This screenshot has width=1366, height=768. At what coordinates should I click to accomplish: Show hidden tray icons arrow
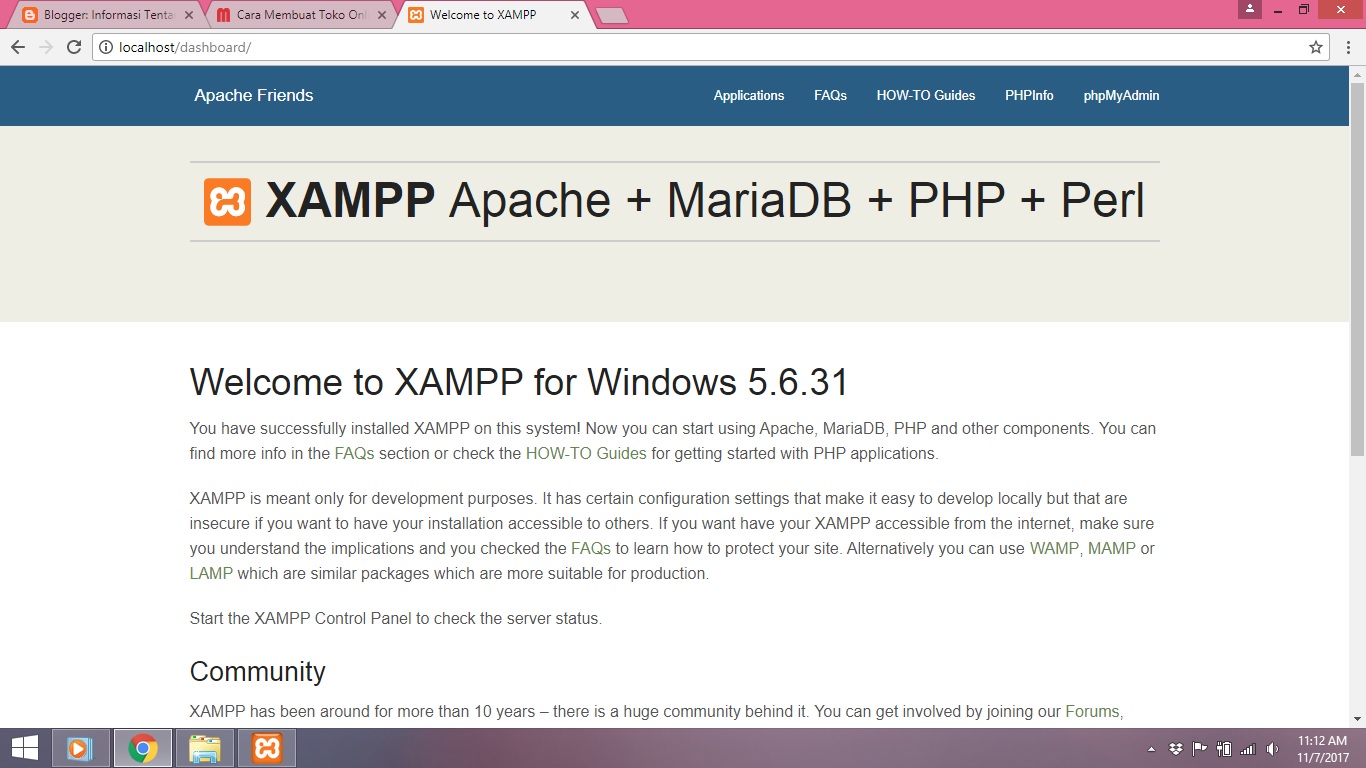(x=1151, y=749)
